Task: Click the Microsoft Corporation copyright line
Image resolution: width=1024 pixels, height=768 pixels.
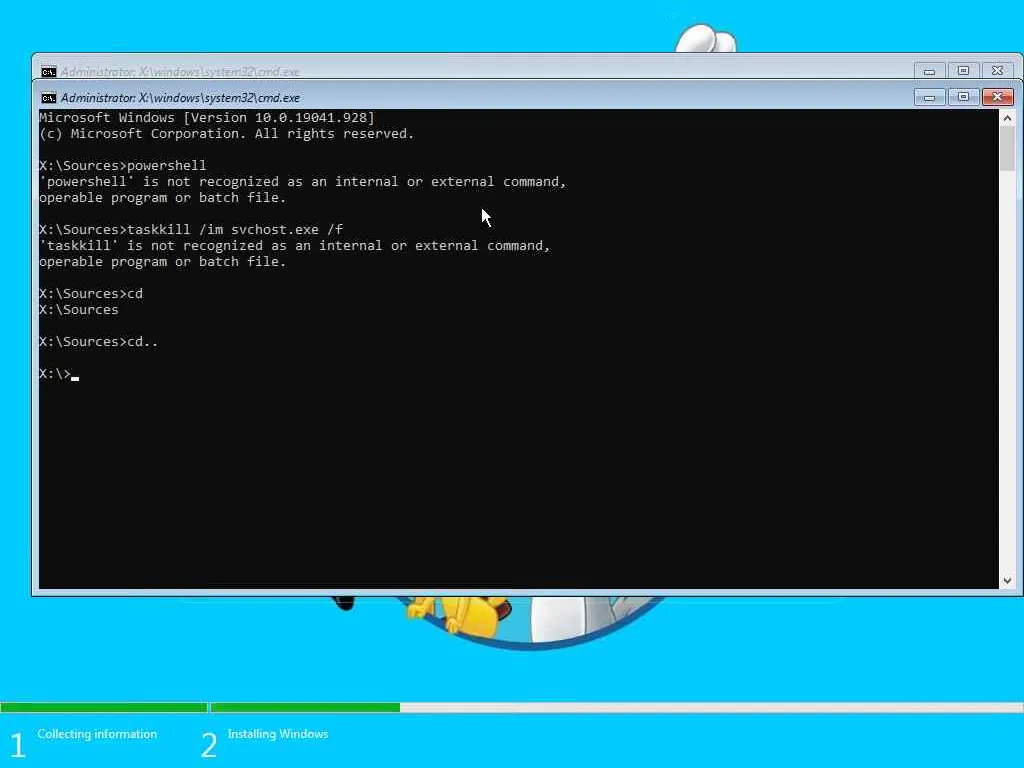Action: 227,134
